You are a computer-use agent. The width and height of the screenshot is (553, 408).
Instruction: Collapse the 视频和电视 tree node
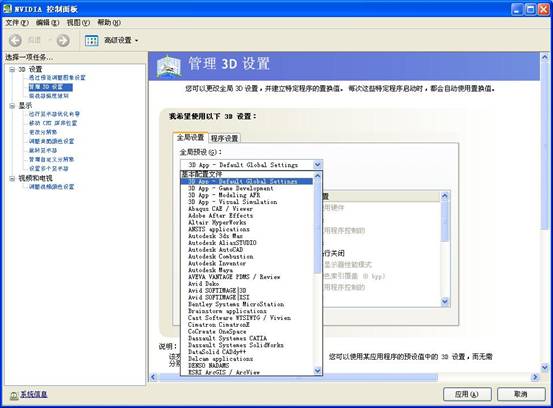point(12,178)
